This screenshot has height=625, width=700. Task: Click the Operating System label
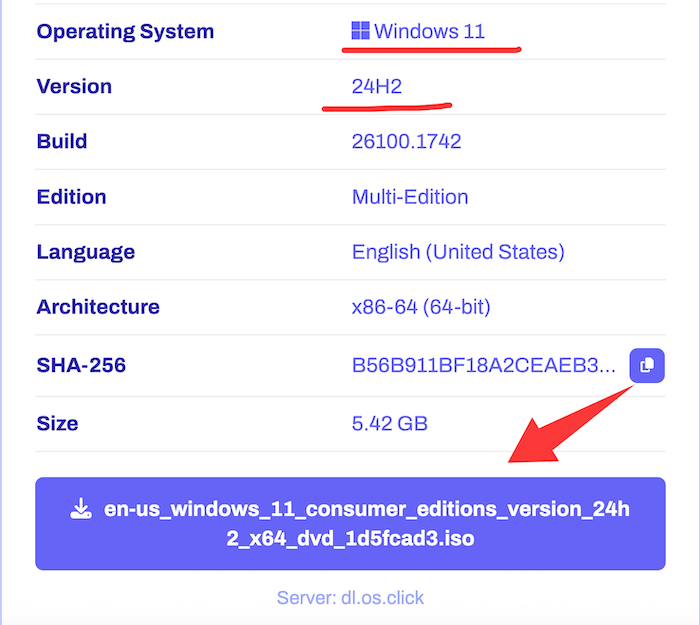[x=125, y=32]
